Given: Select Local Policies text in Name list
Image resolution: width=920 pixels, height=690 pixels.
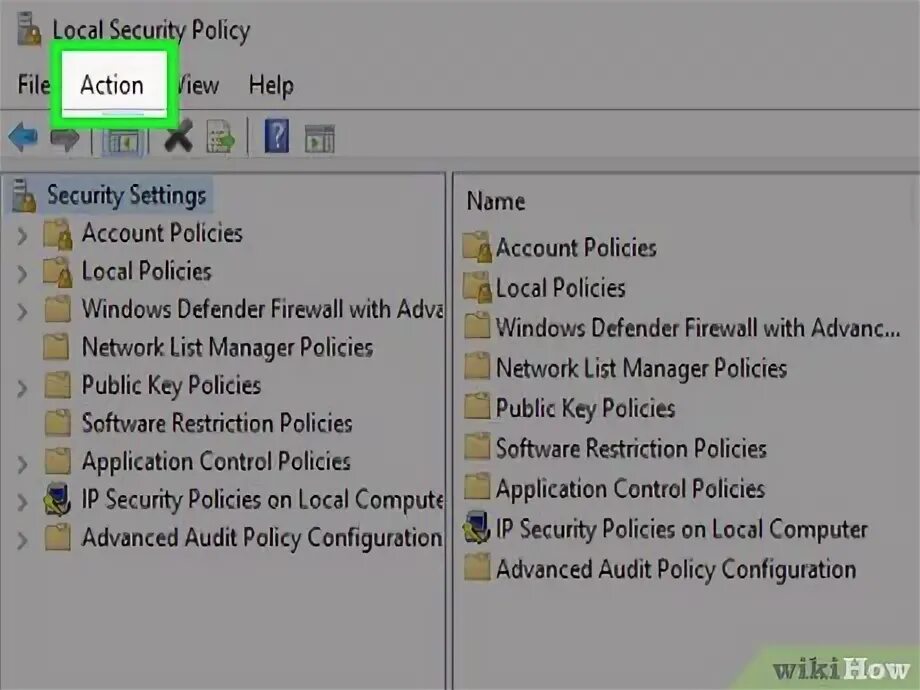Looking at the screenshot, I should [x=561, y=288].
